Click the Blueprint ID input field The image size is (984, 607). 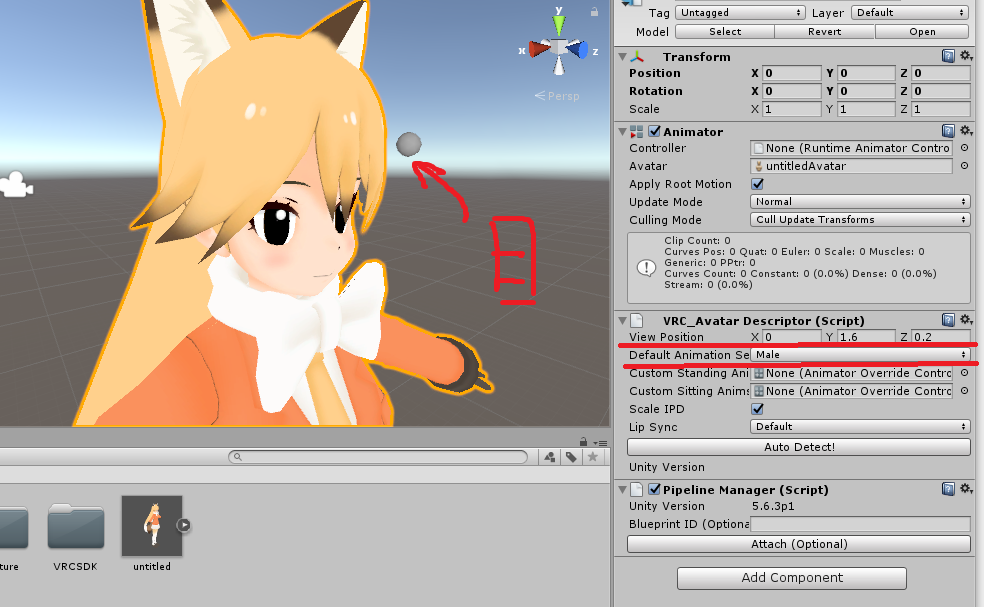click(860, 524)
